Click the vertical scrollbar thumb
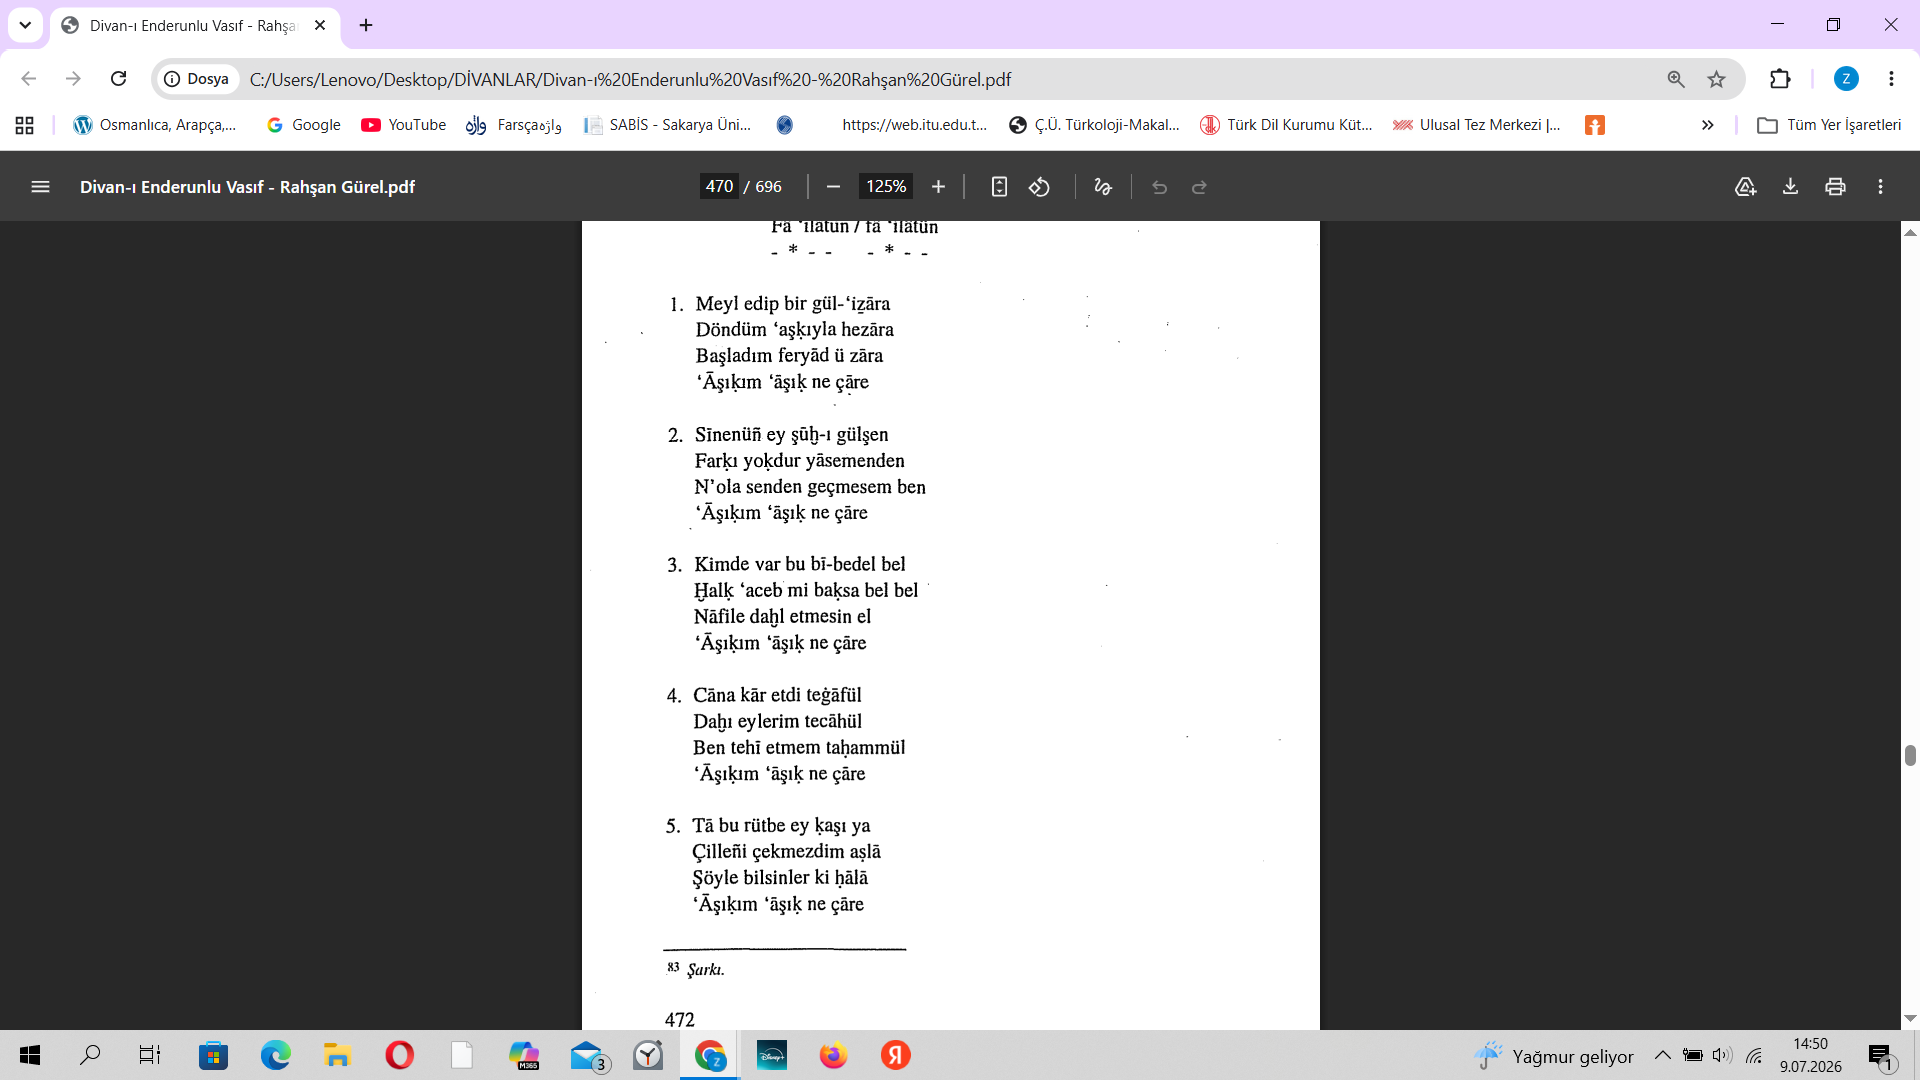 point(1910,755)
